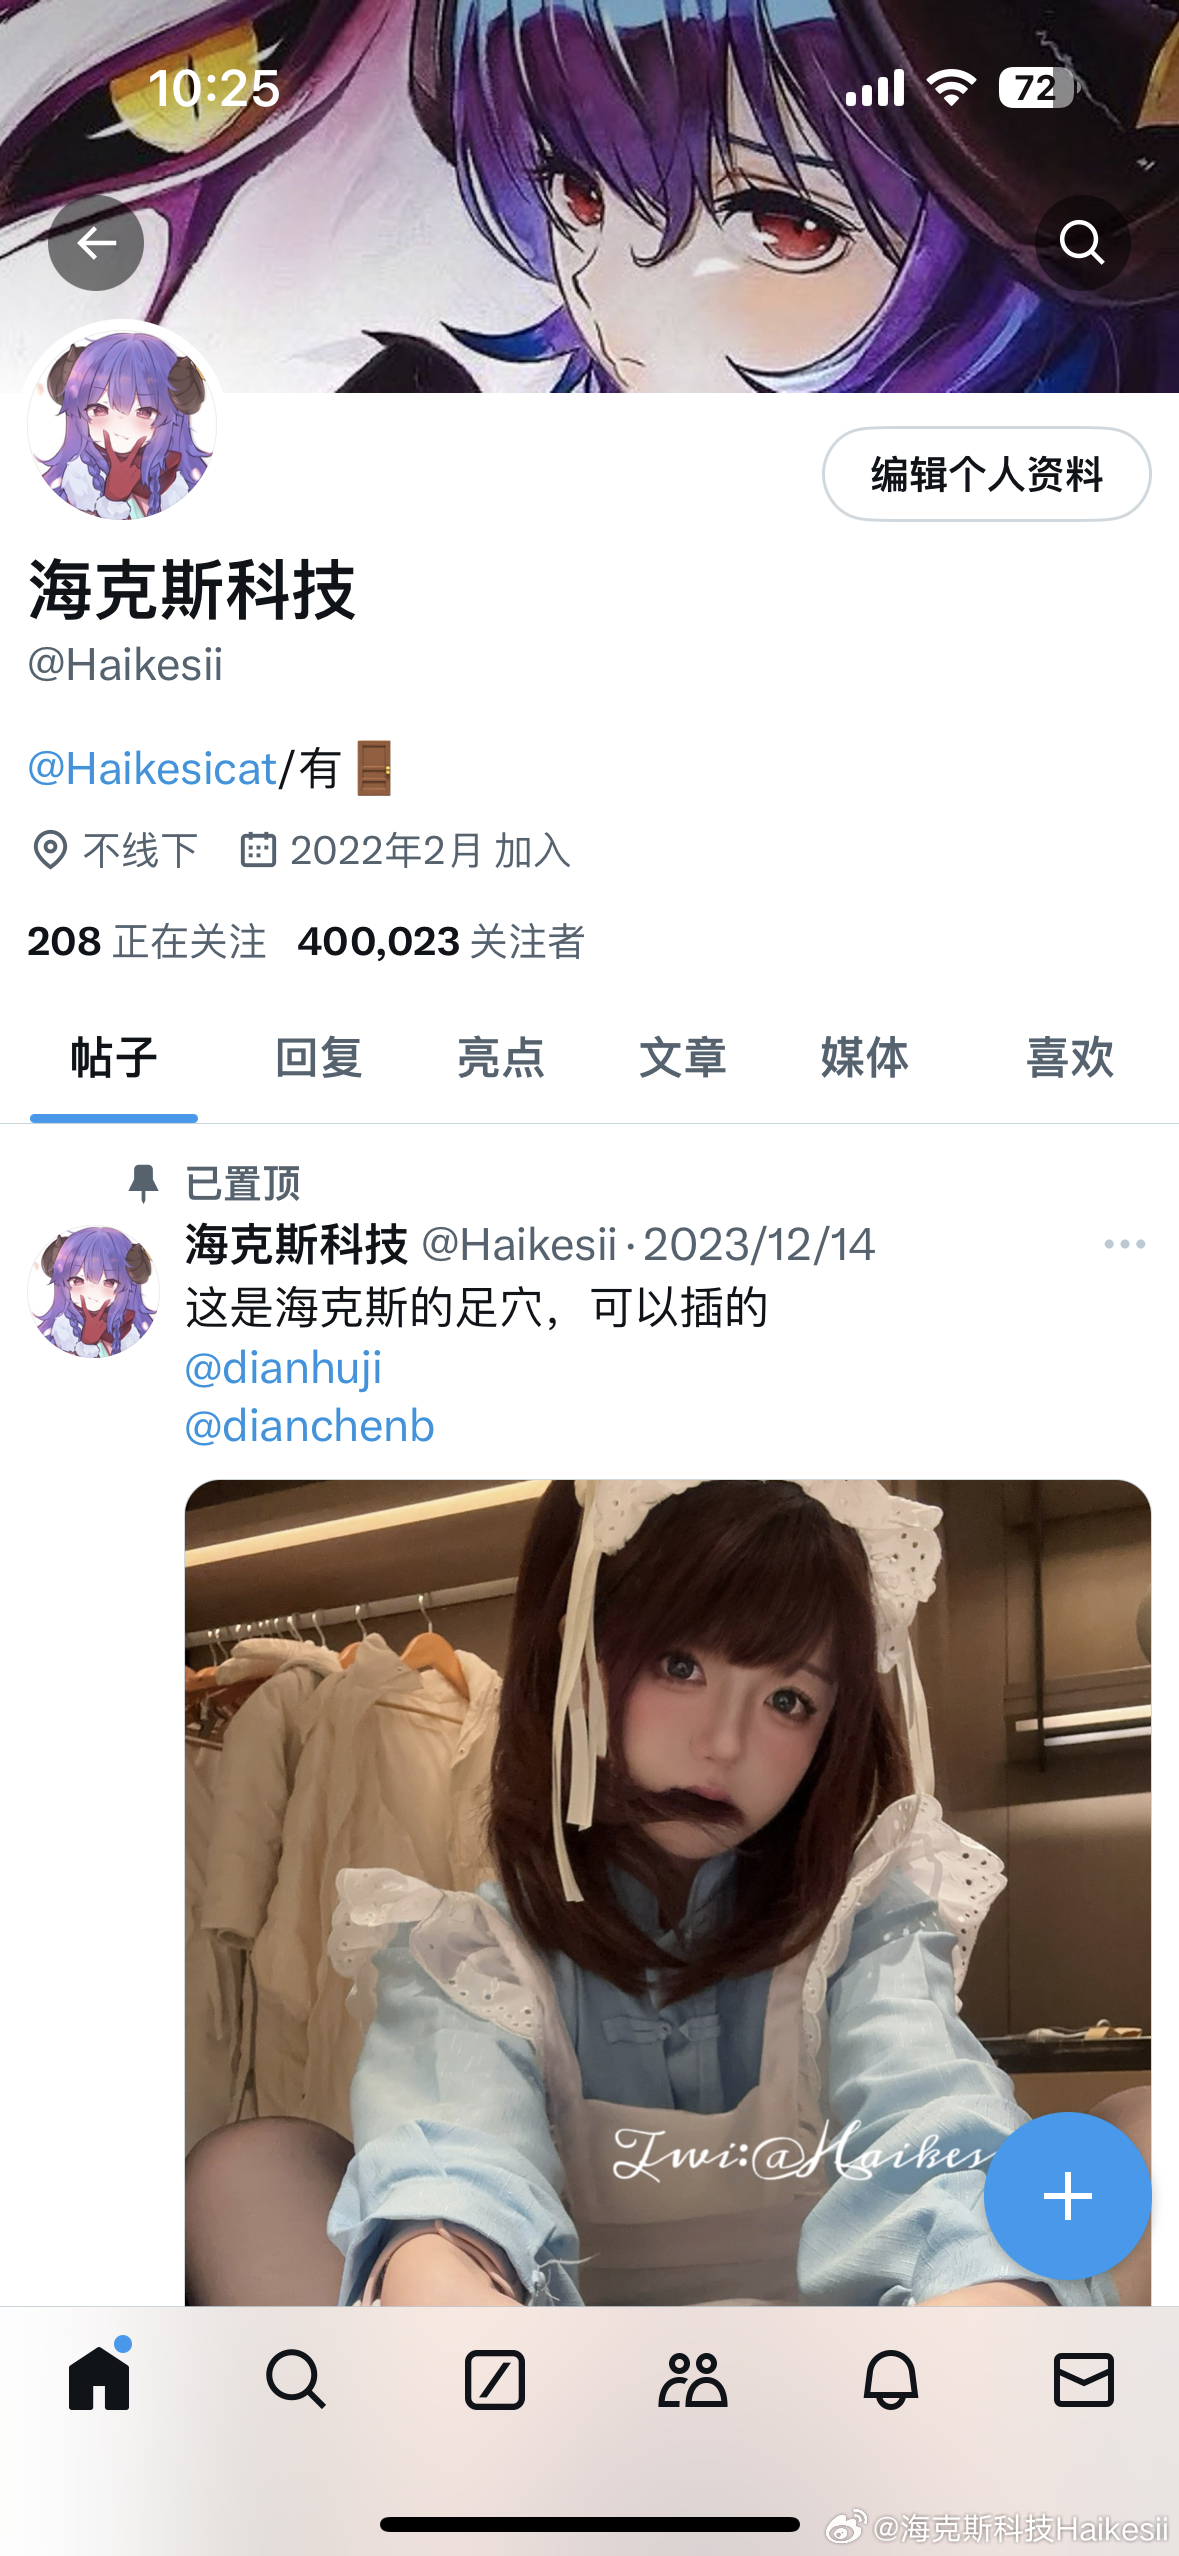Image resolution: width=1179 pixels, height=2556 pixels.
Task: Open the profile avatar picture
Action: pos(122,424)
